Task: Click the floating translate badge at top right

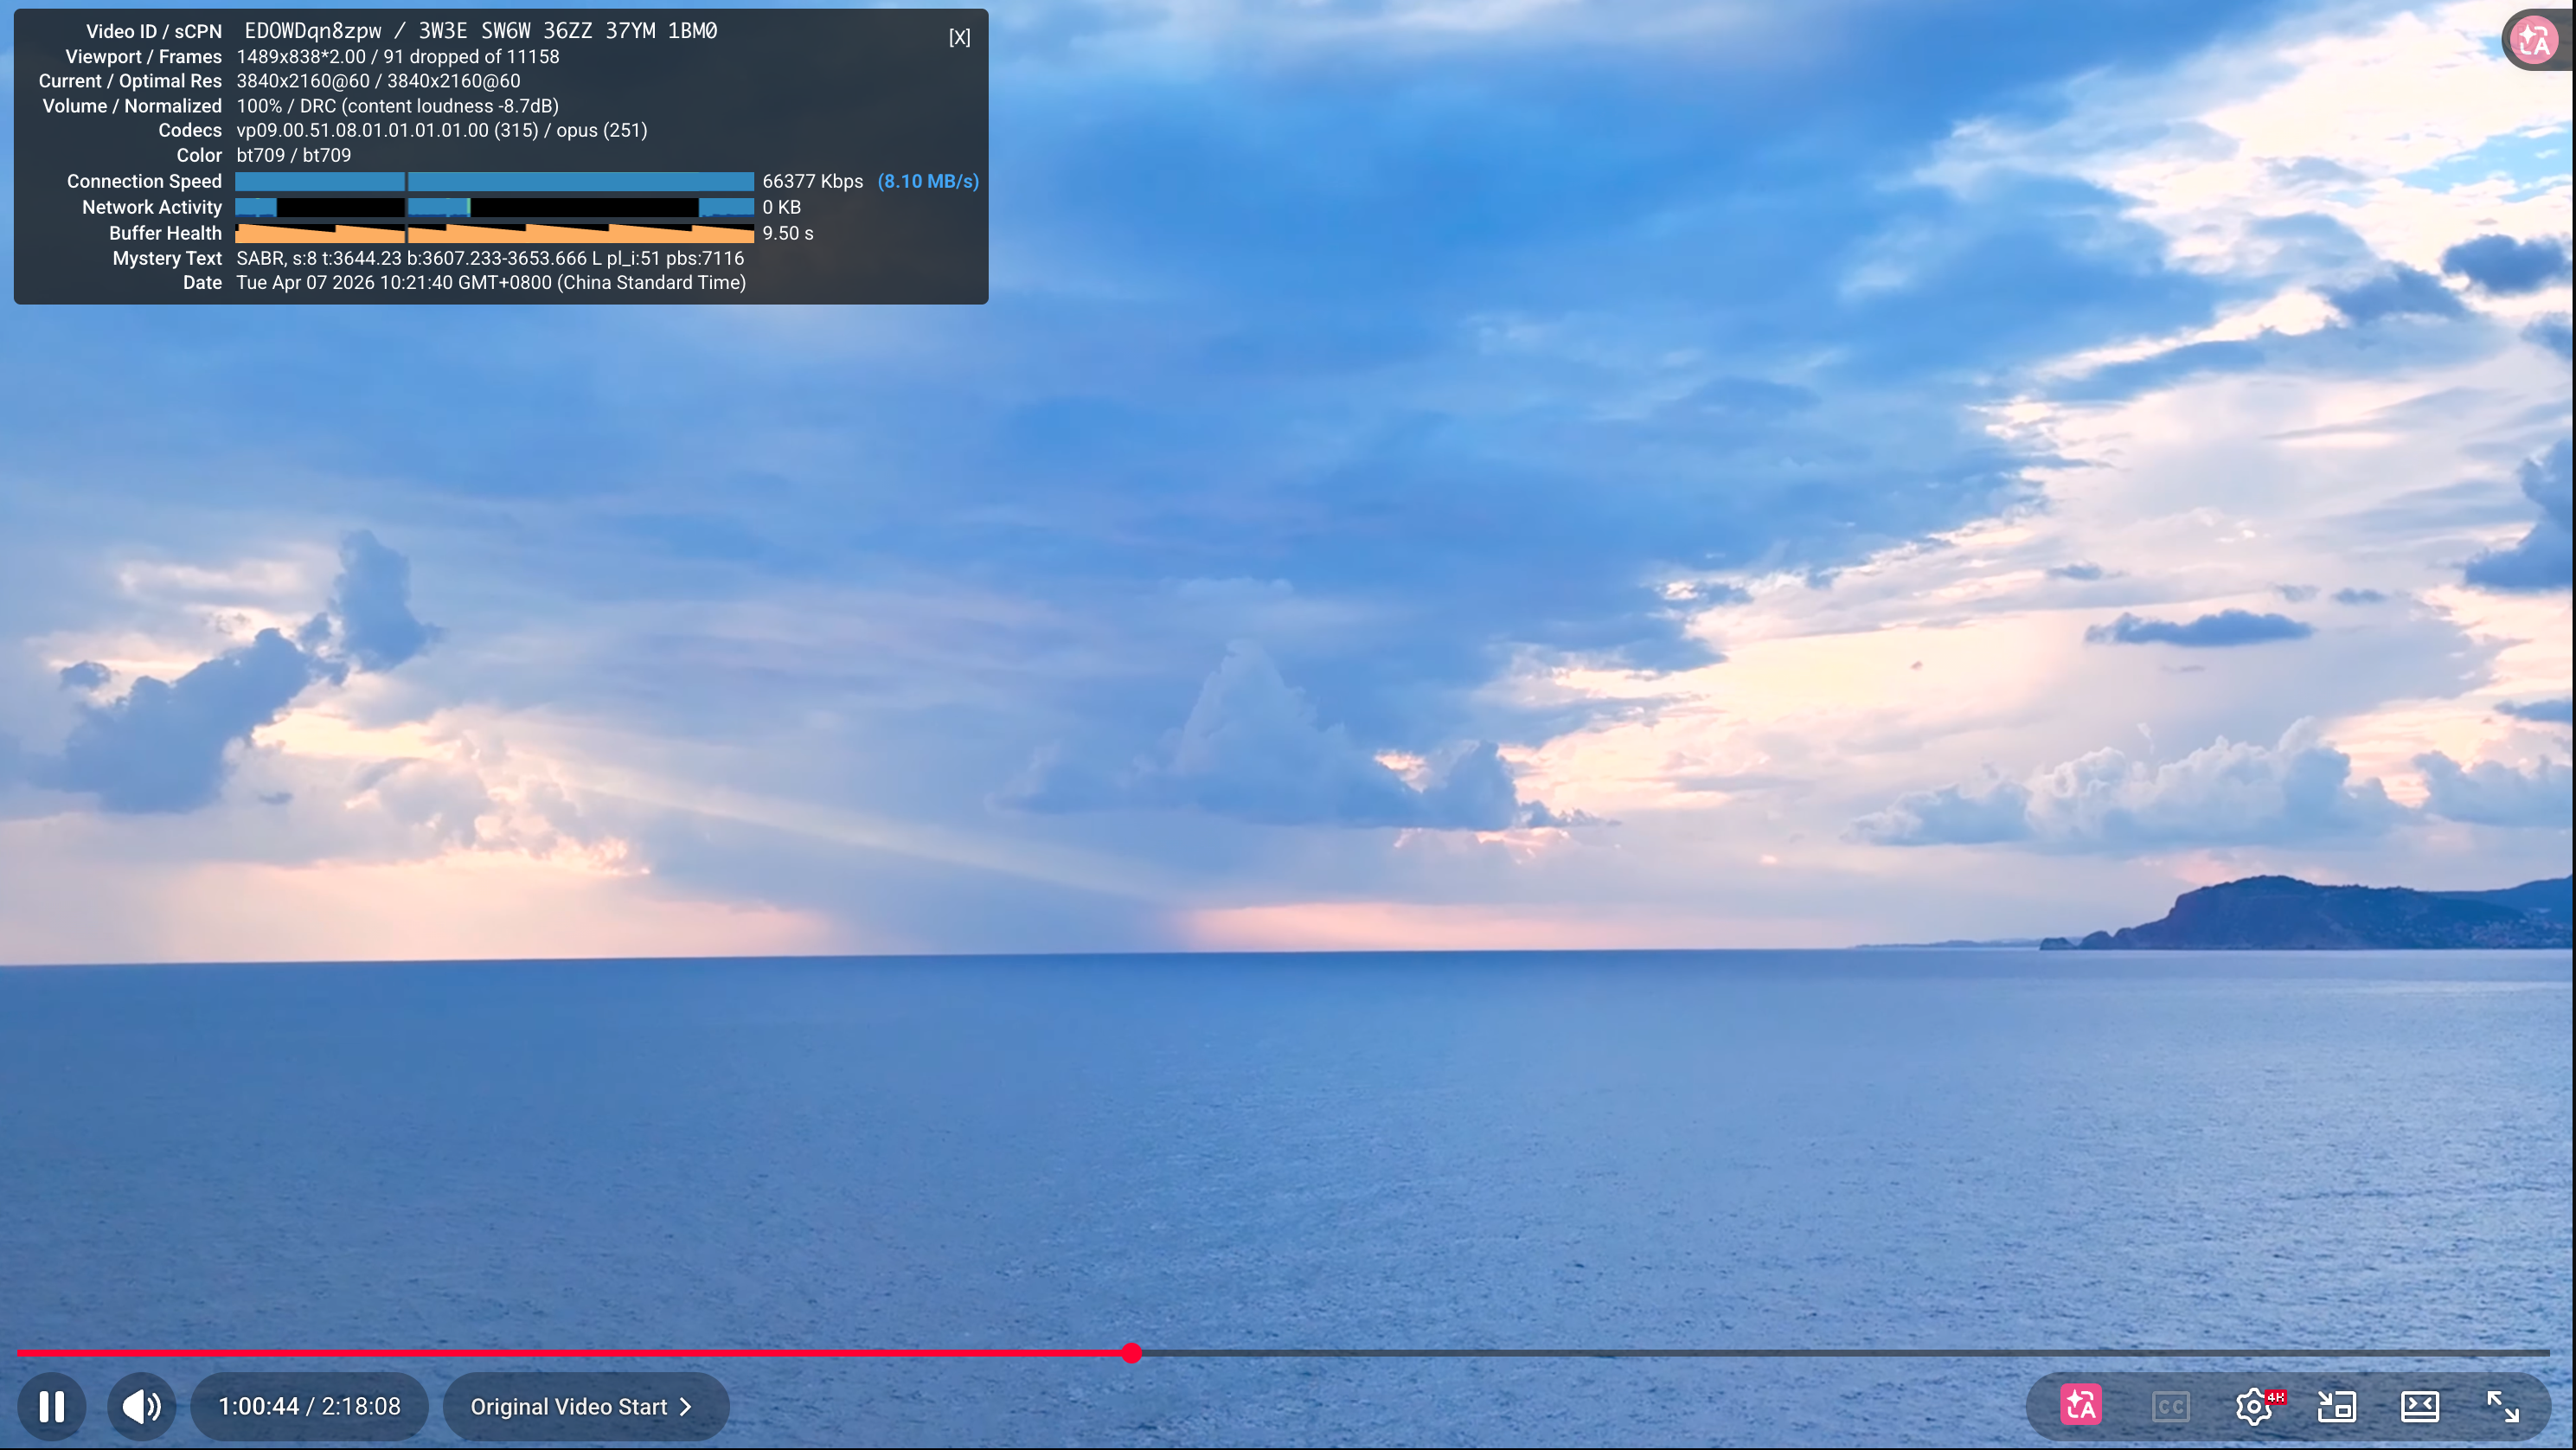Action: (2534, 40)
